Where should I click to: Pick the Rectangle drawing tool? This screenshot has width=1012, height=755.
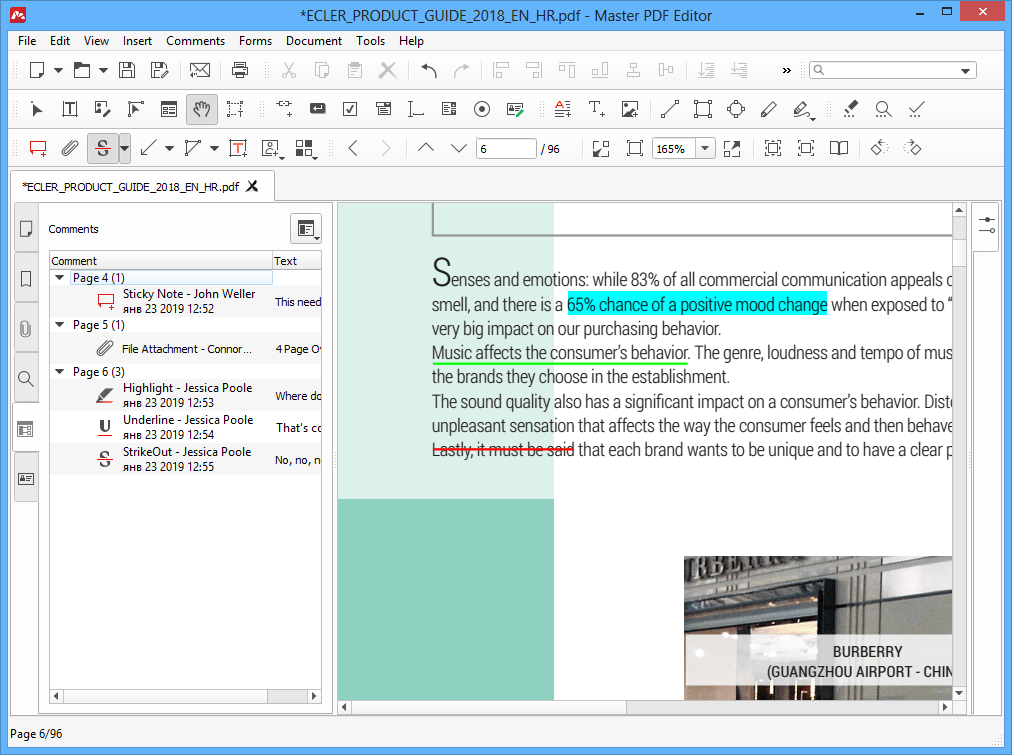[703, 109]
